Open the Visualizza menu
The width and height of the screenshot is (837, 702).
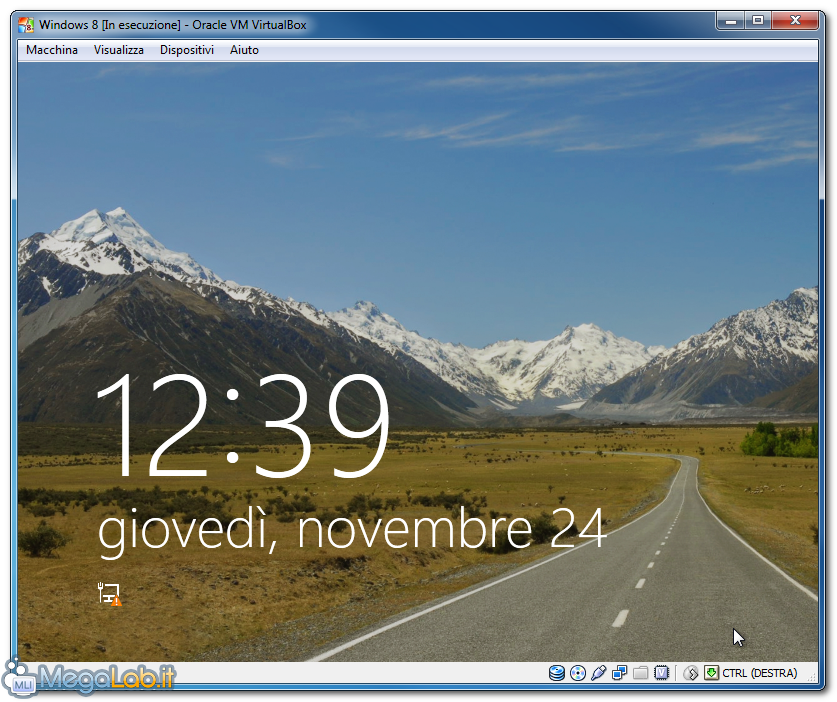119,50
